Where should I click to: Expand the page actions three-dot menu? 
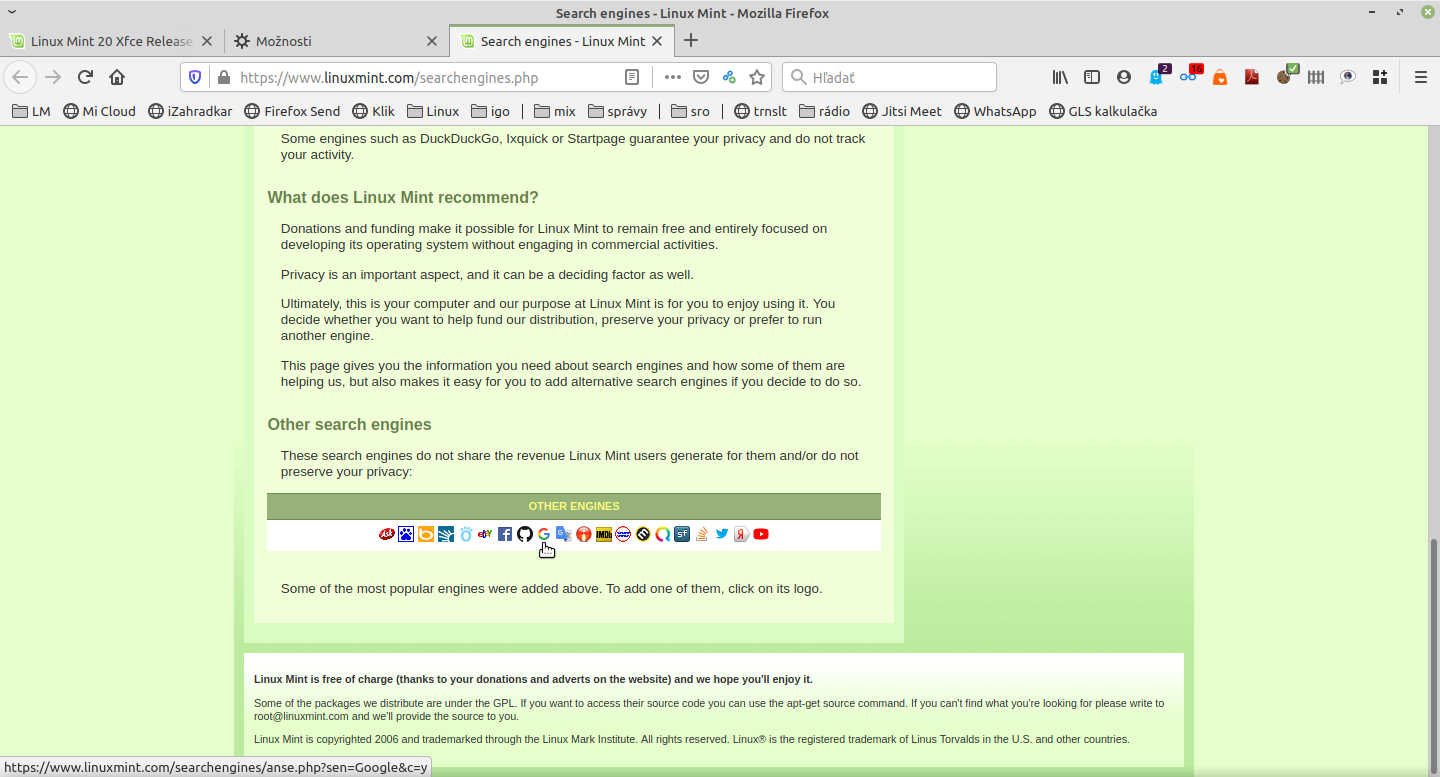click(x=673, y=77)
